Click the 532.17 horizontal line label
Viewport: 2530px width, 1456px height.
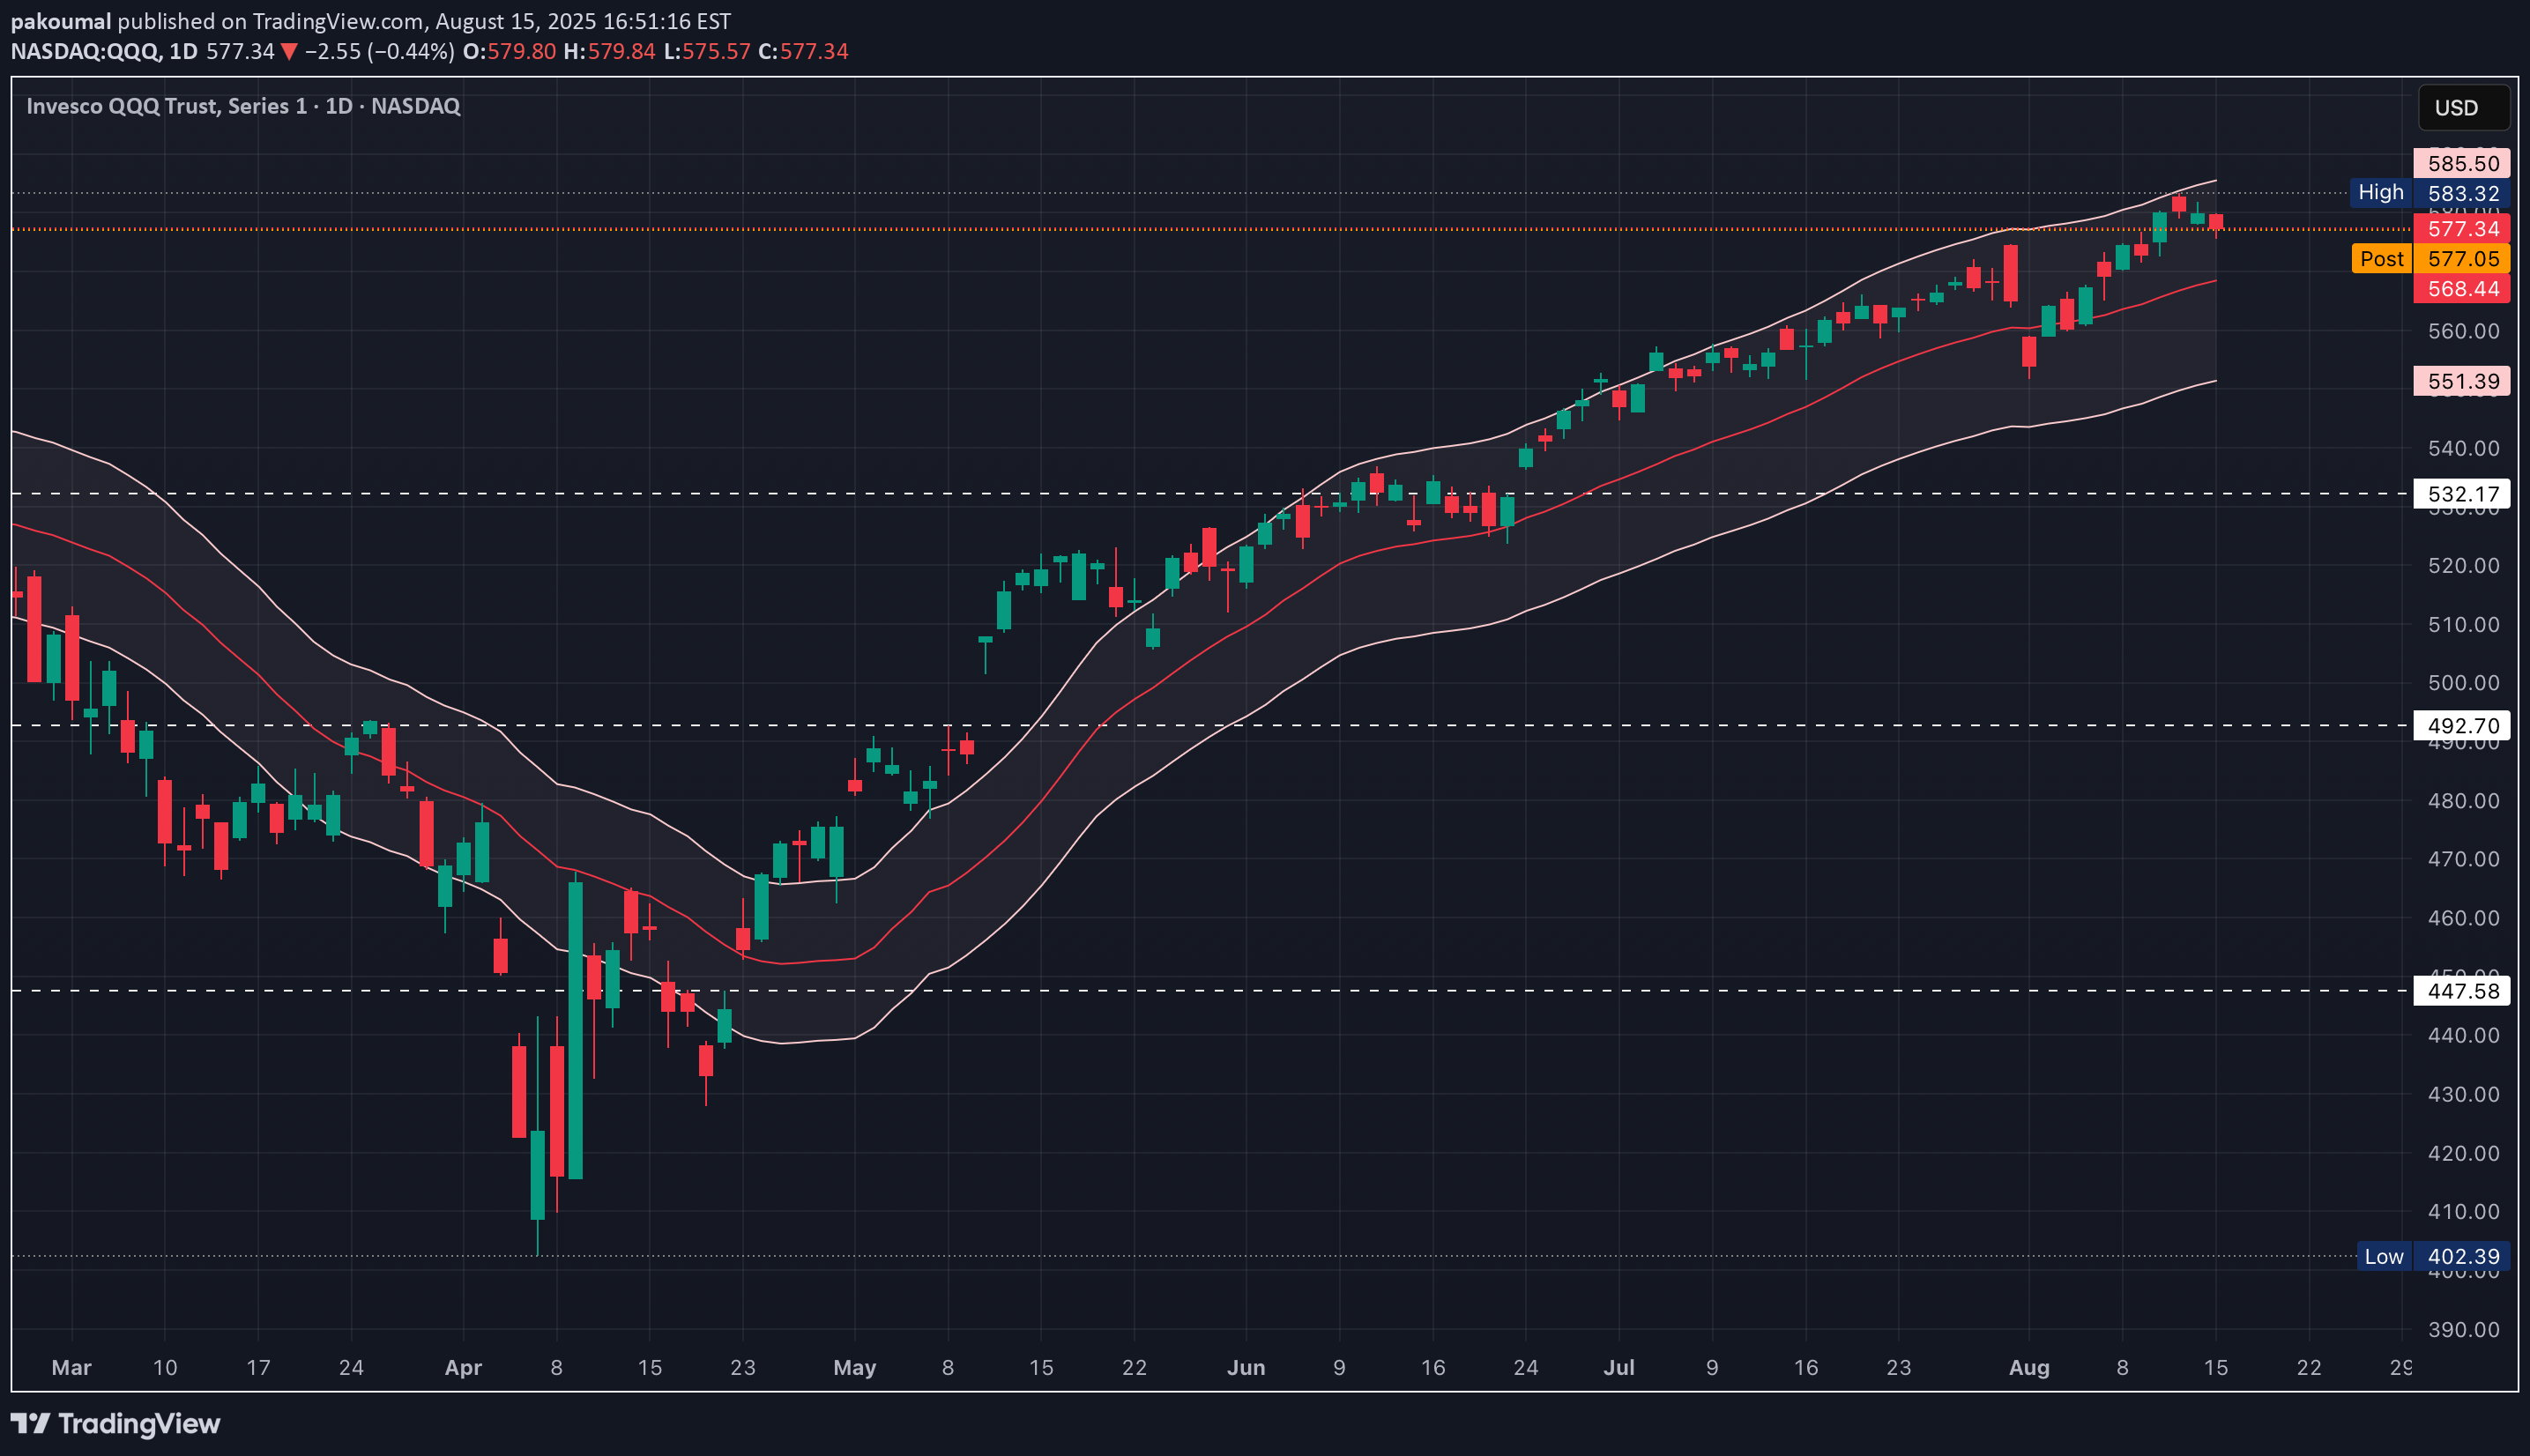point(2461,494)
